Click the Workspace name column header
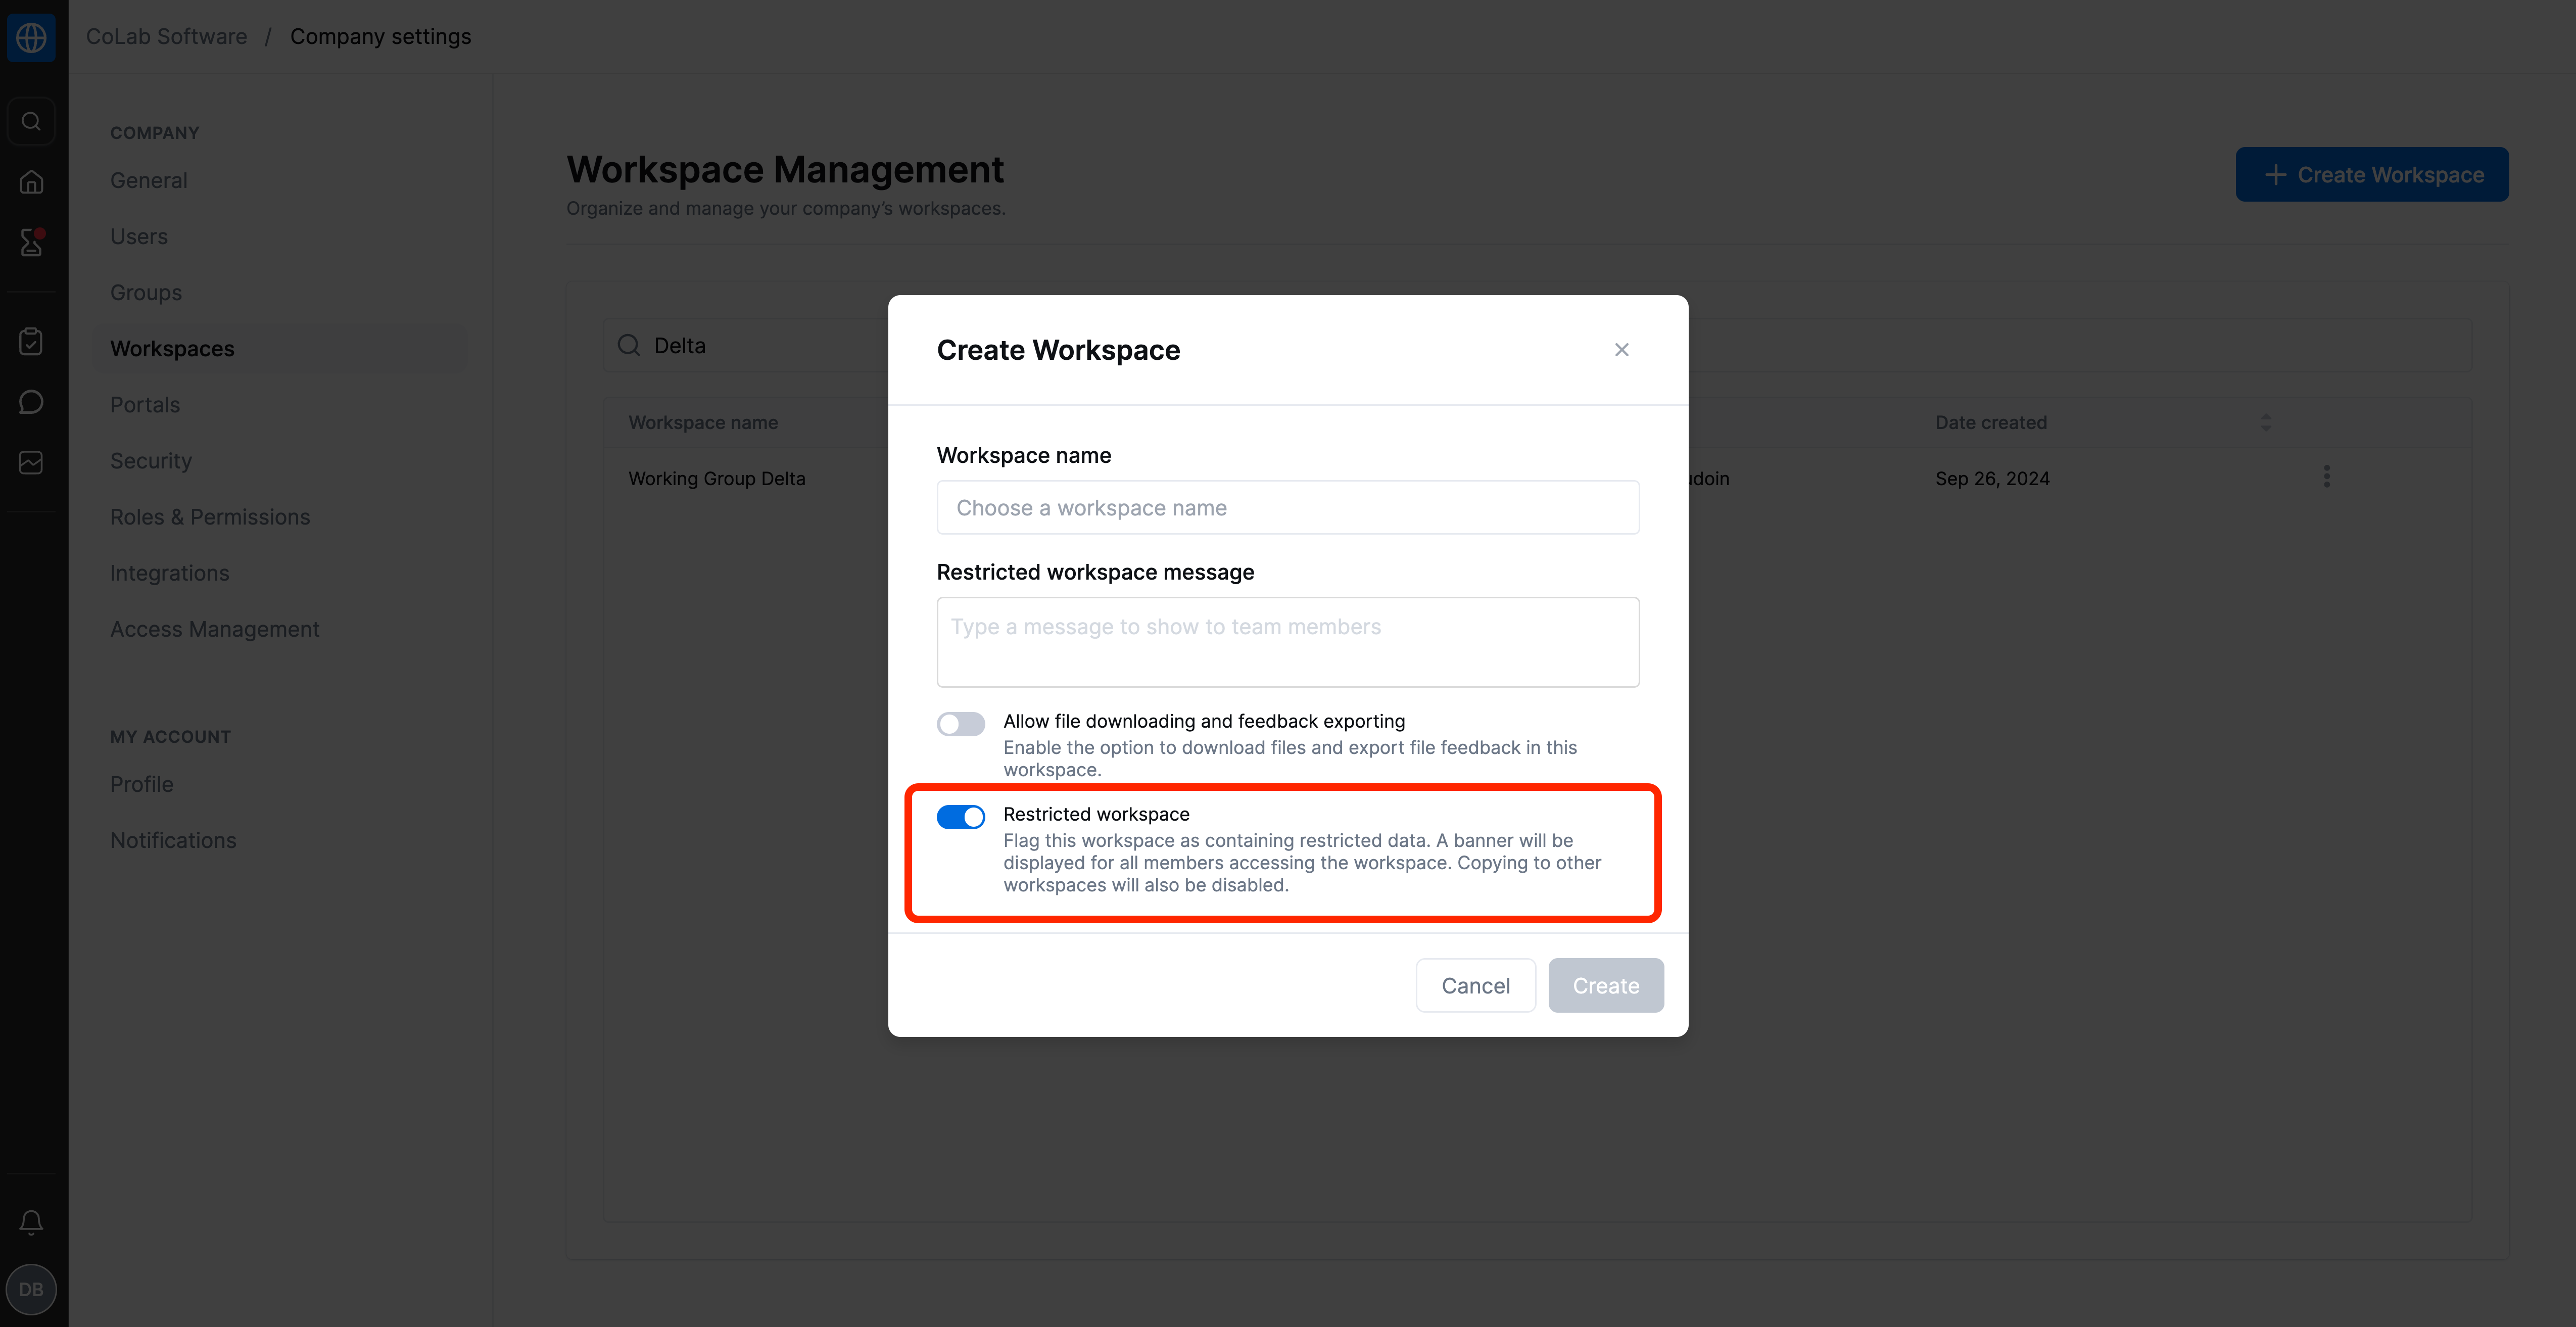The image size is (2576, 1327). pos(703,423)
